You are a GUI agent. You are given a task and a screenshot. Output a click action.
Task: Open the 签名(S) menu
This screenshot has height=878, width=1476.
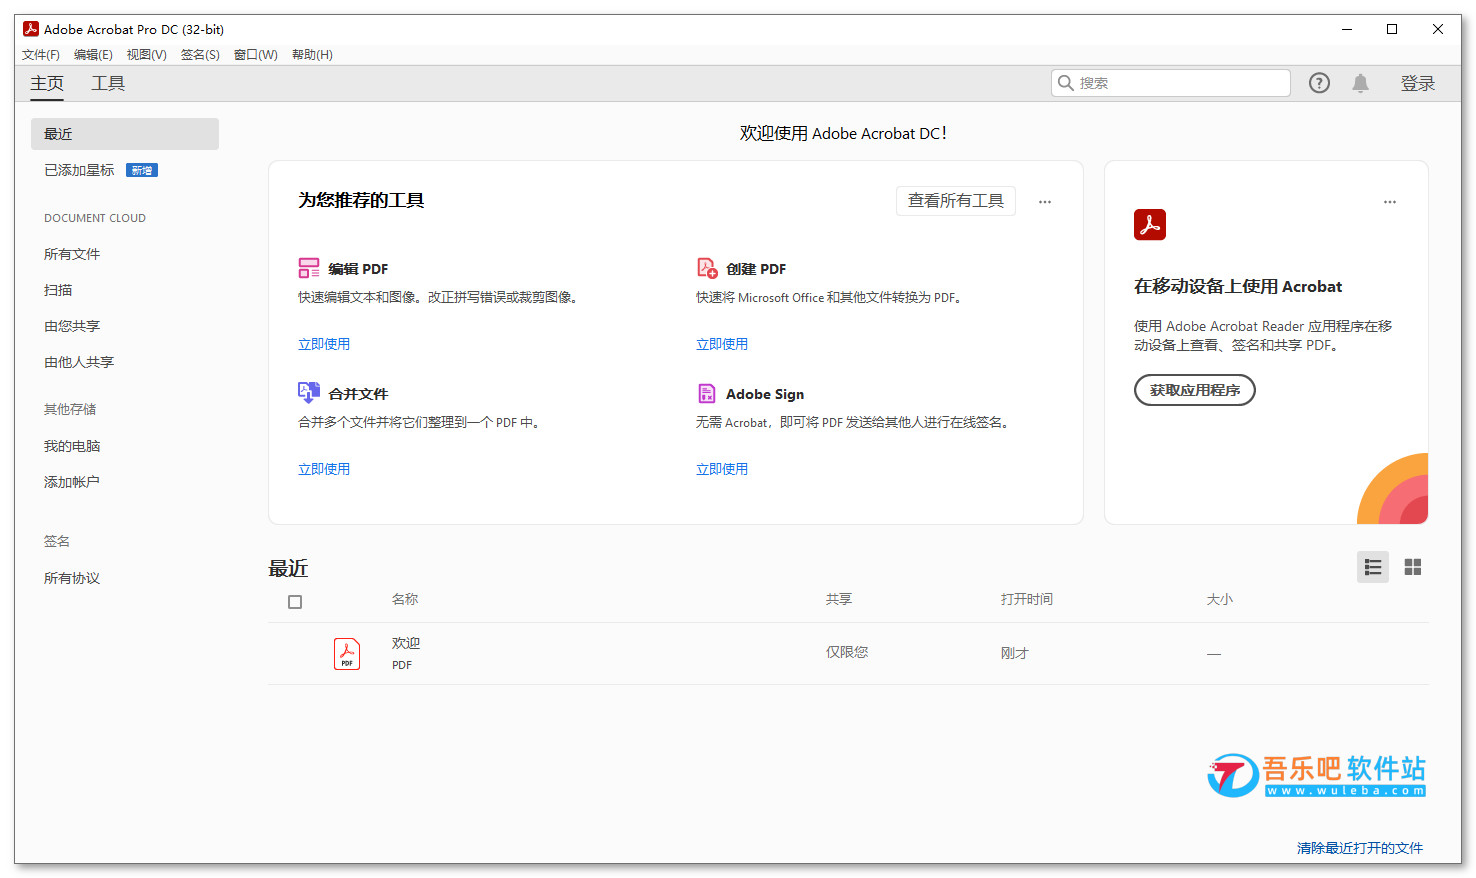[200, 55]
